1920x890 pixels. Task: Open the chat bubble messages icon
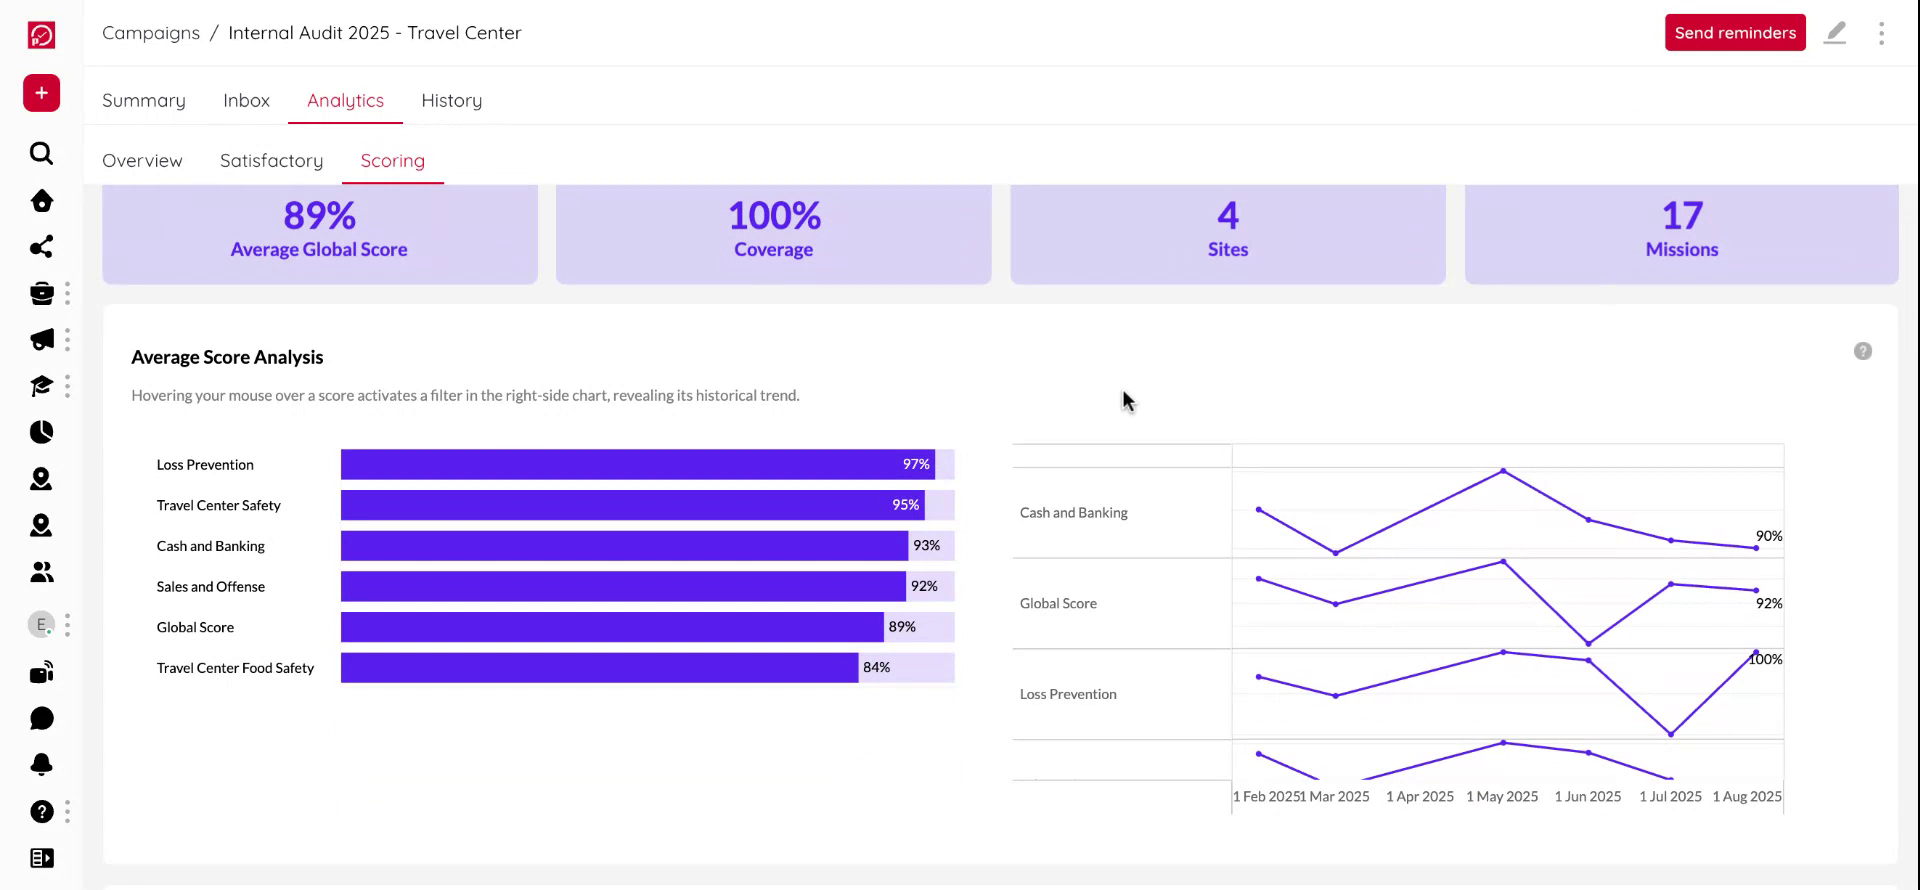[x=41, y=719]
